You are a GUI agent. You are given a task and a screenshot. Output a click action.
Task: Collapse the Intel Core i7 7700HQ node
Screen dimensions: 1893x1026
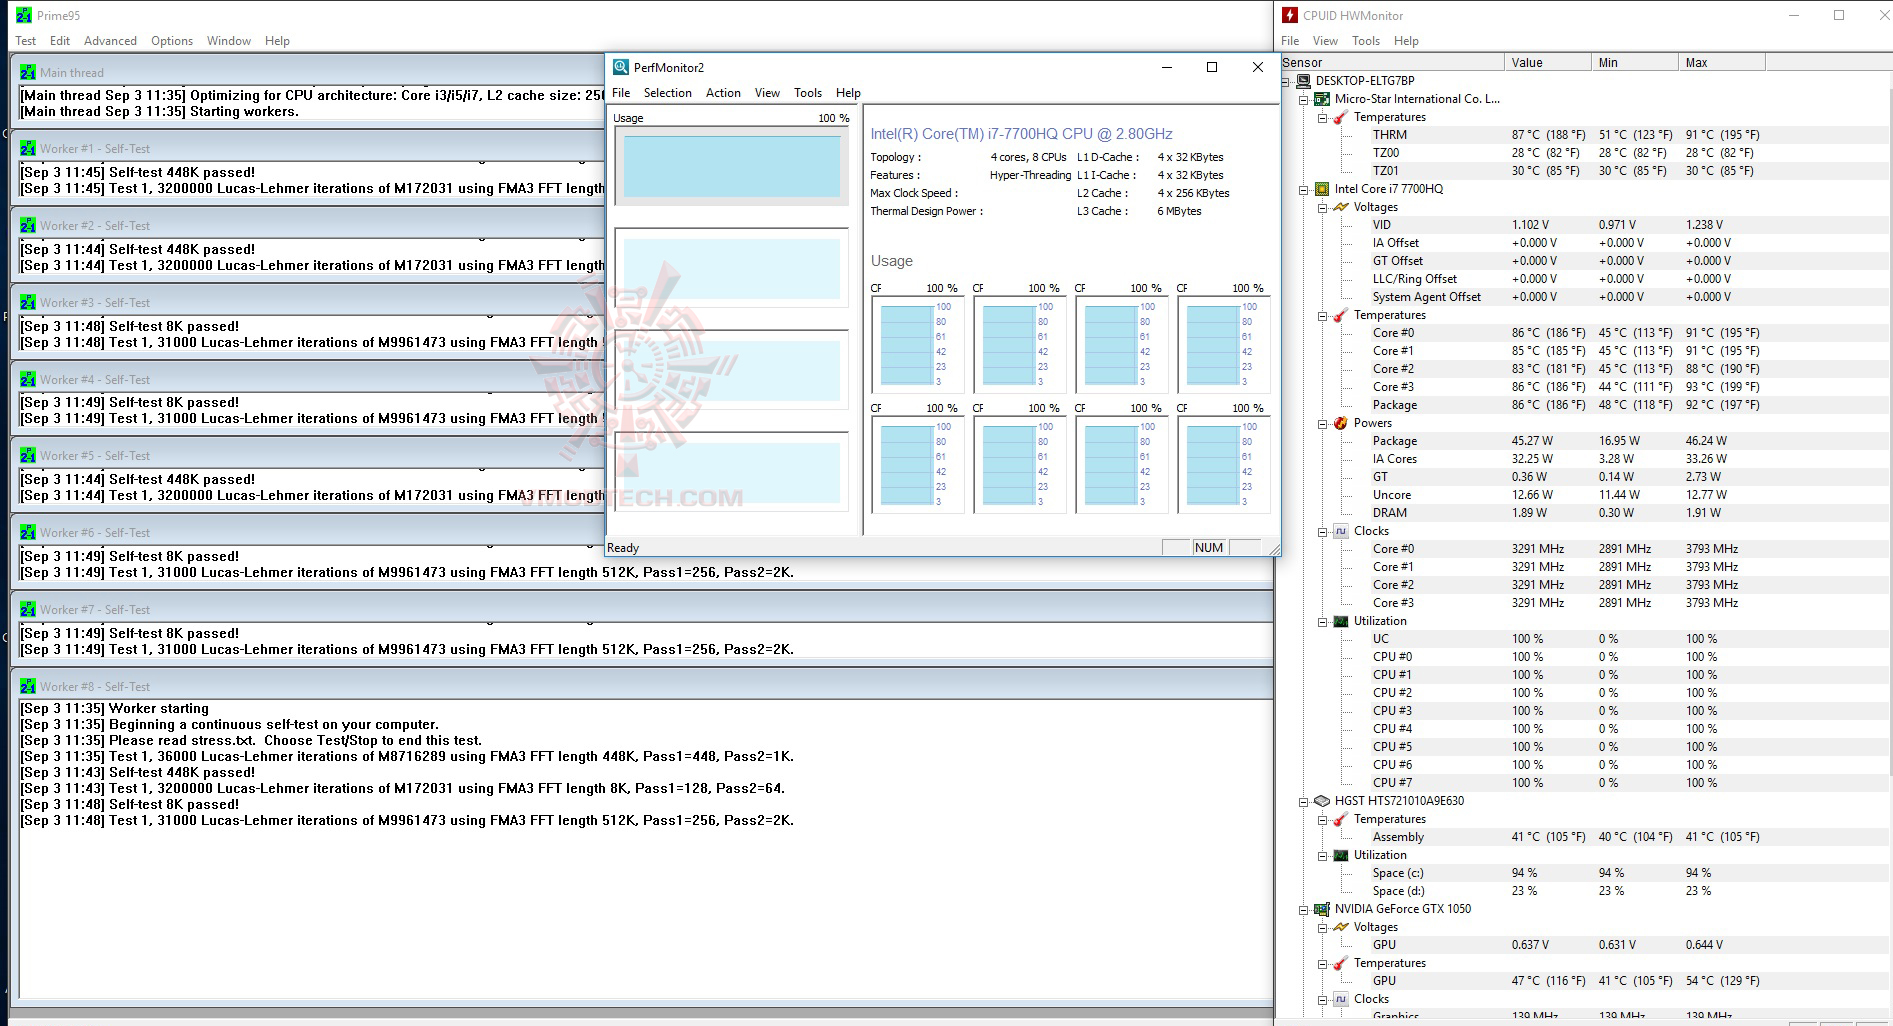(1304, 189)
